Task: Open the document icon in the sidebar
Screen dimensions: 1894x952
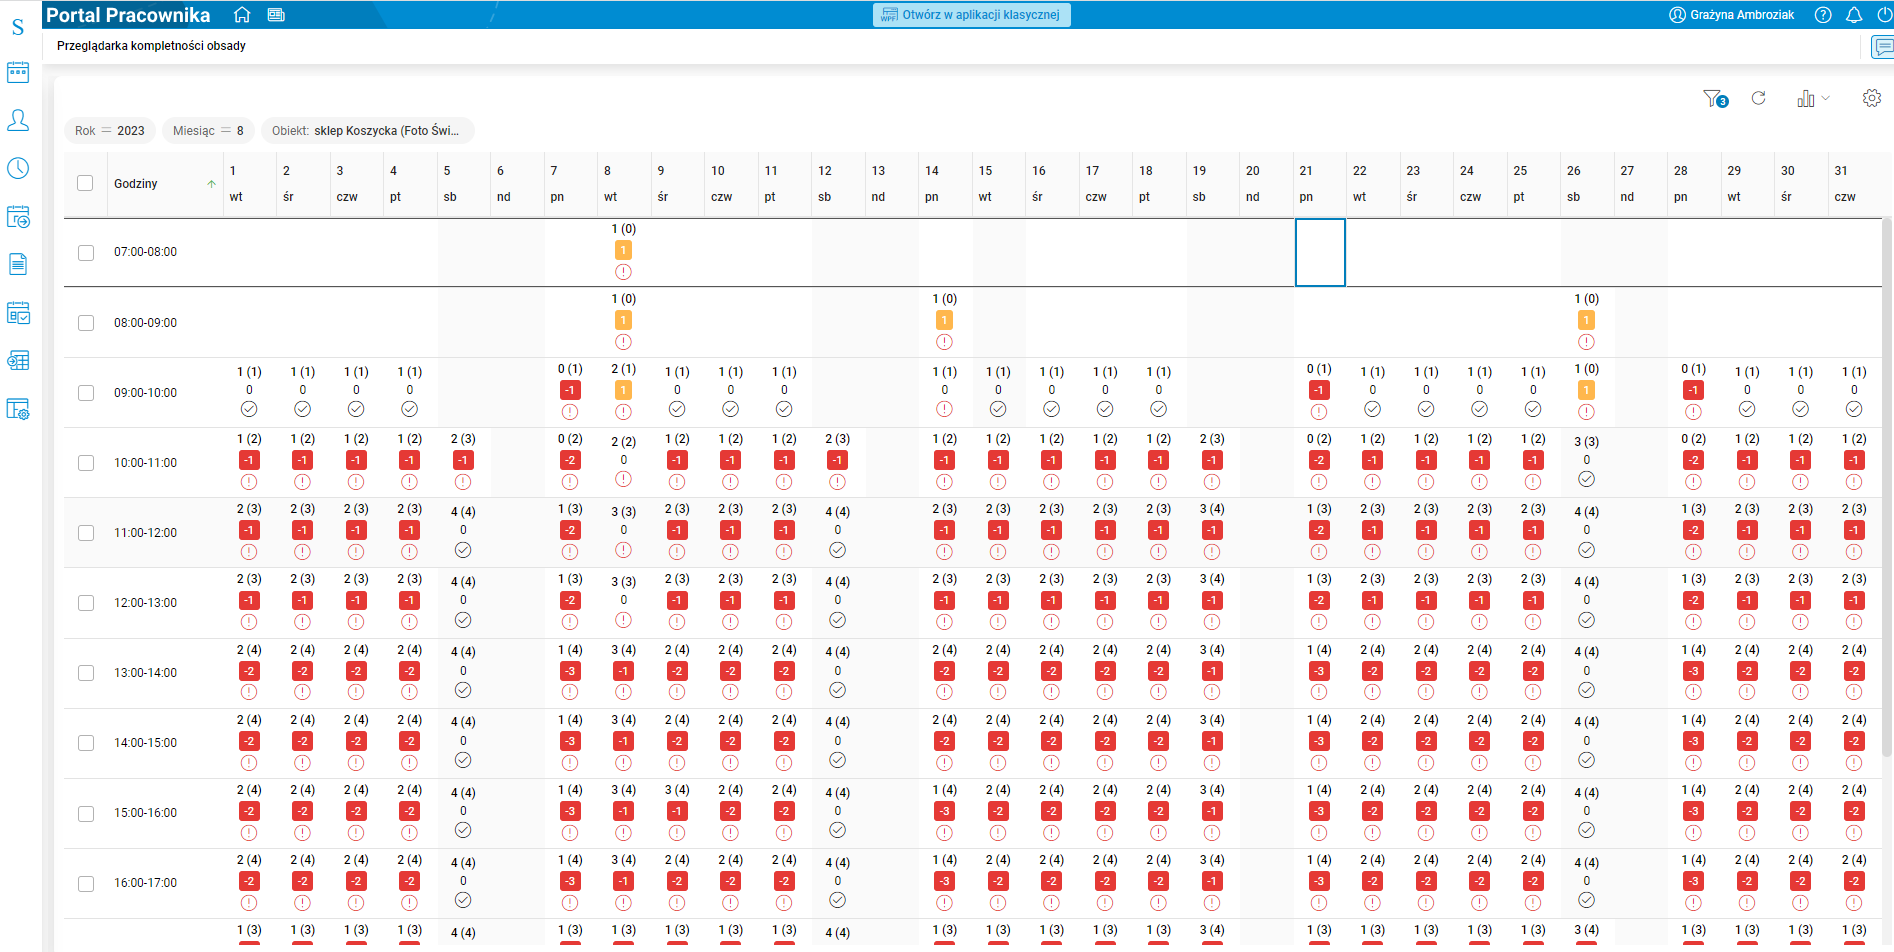Action: point(18,264)
